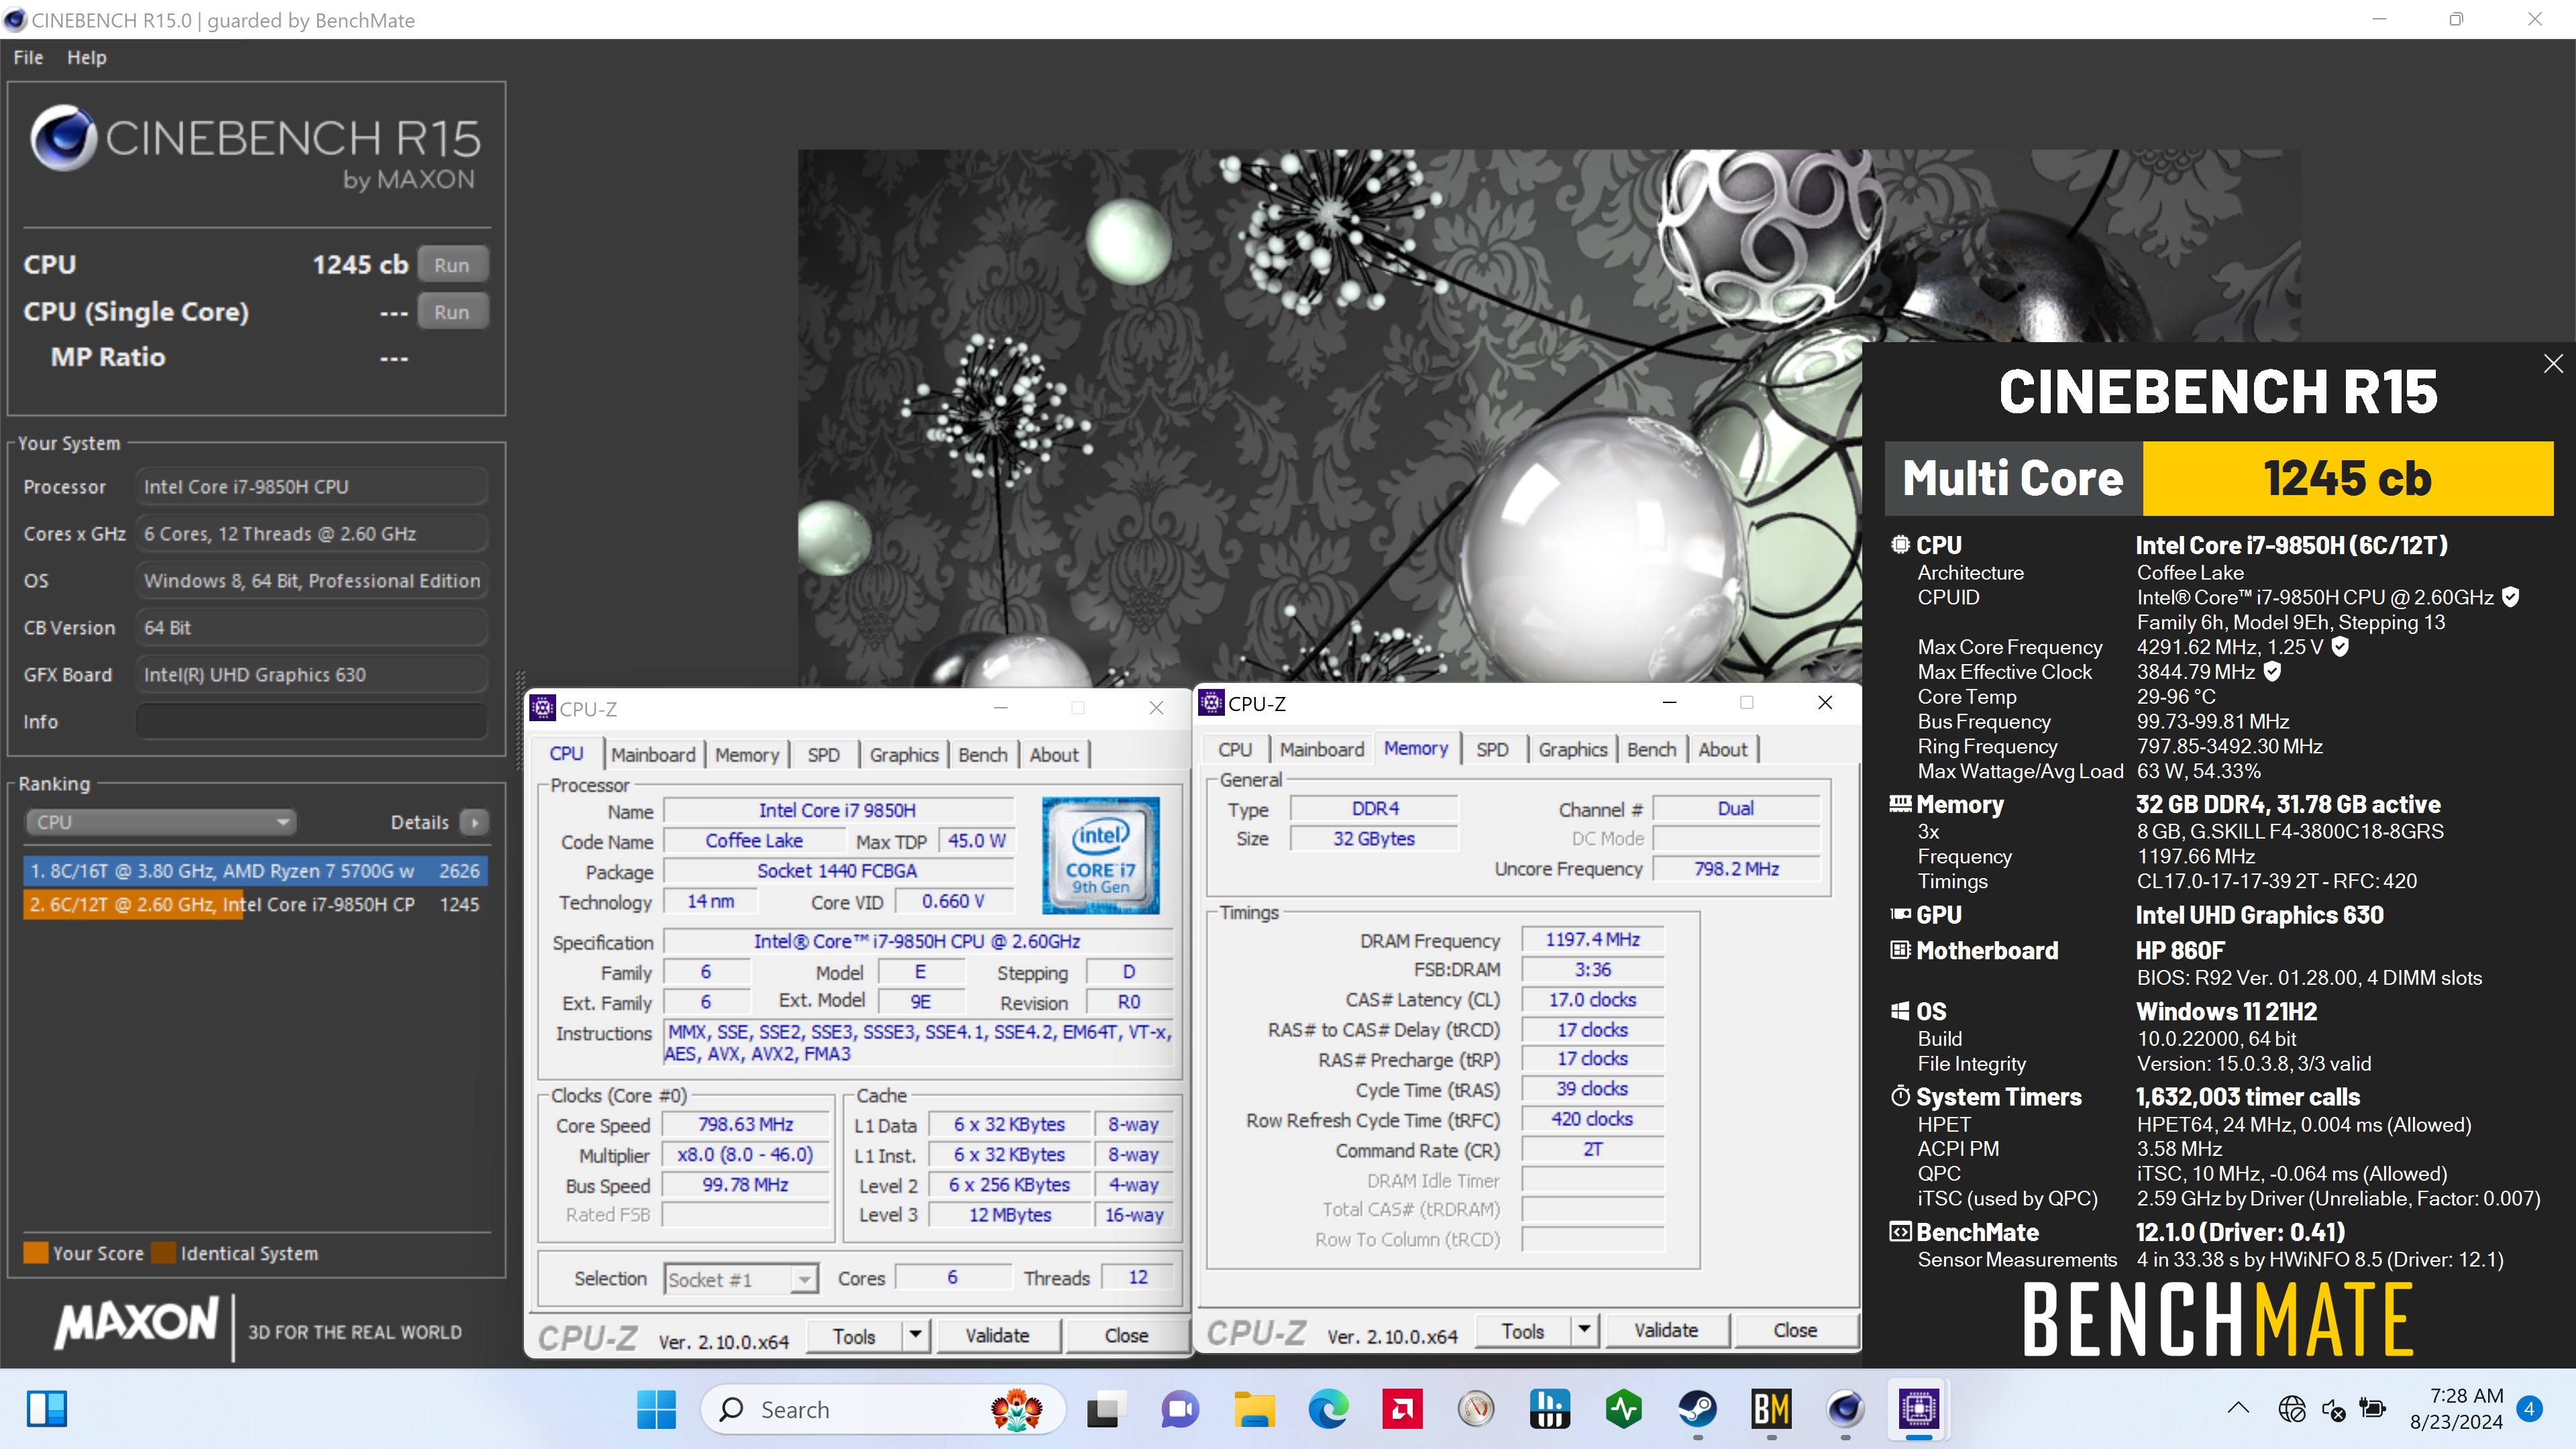2576x1449 pixels.
Task: Open the Windows Start menu
Action: point(656,1410)
